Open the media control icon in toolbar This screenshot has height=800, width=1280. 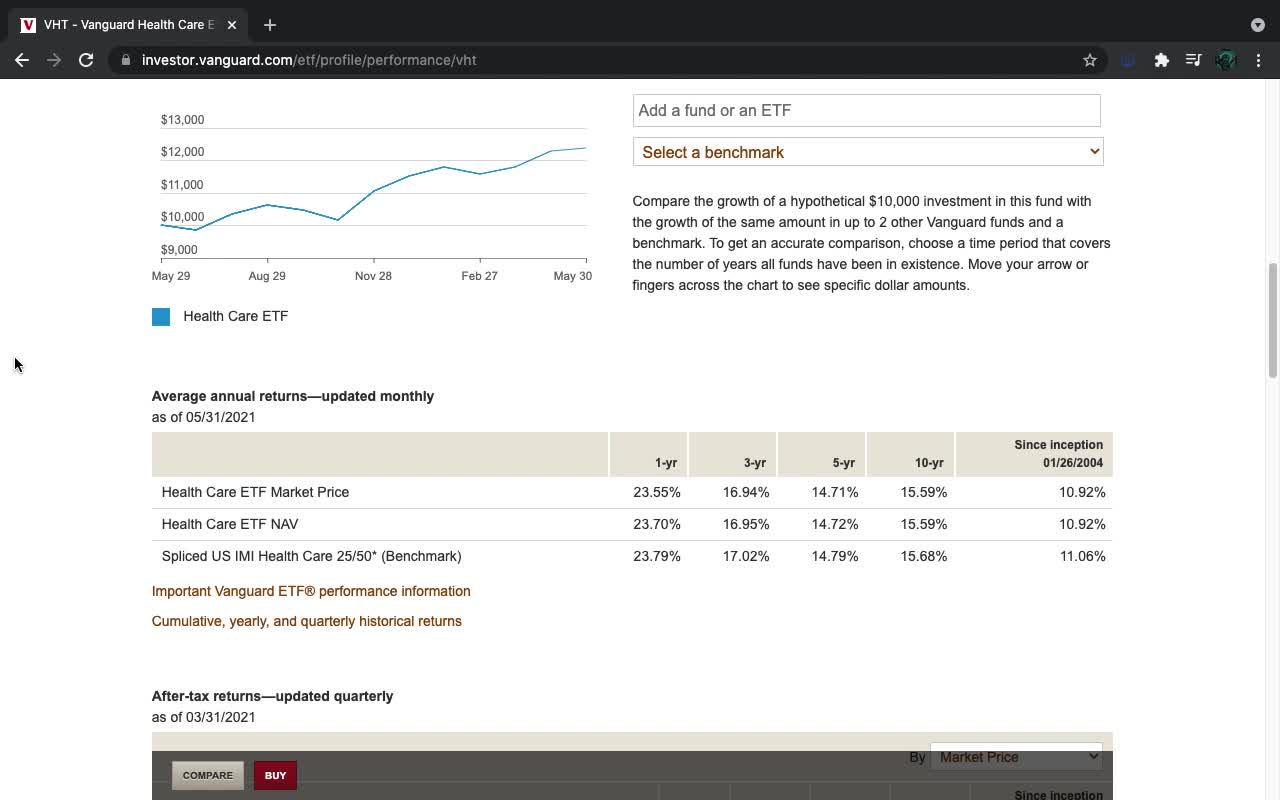(1193, 60)
